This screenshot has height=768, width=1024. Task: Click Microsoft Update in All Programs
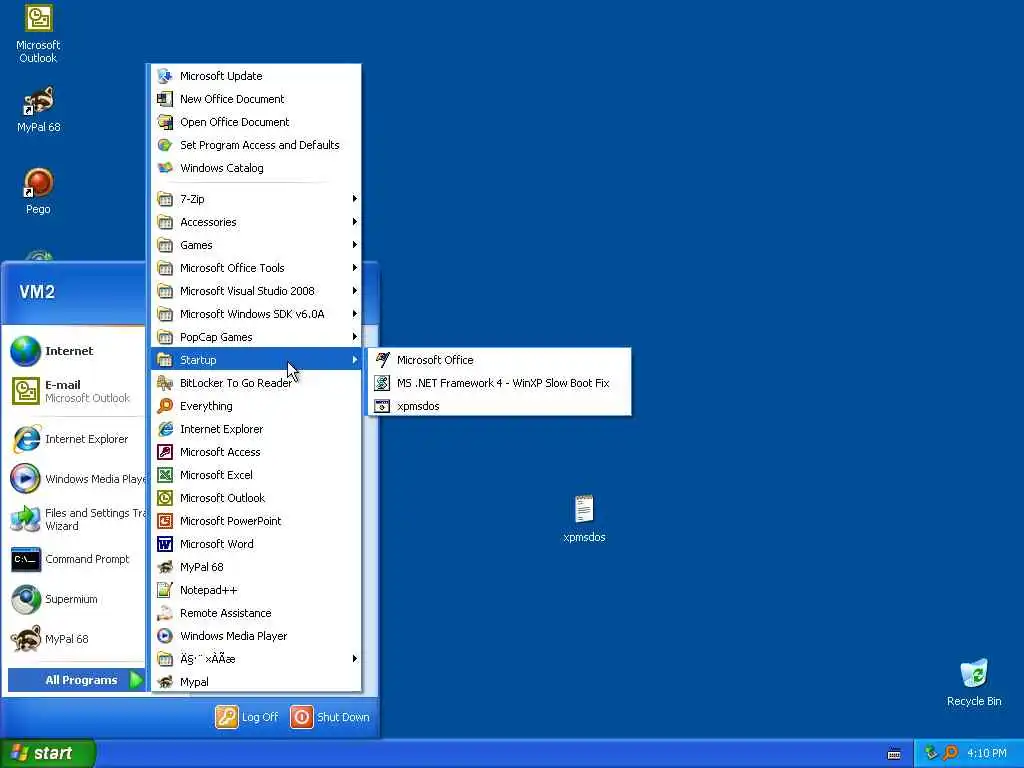pyautogui.click(x=256, y=76)
